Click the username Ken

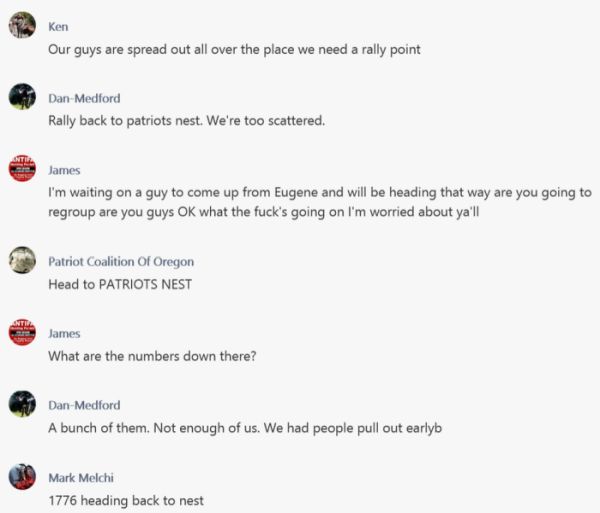58,27
